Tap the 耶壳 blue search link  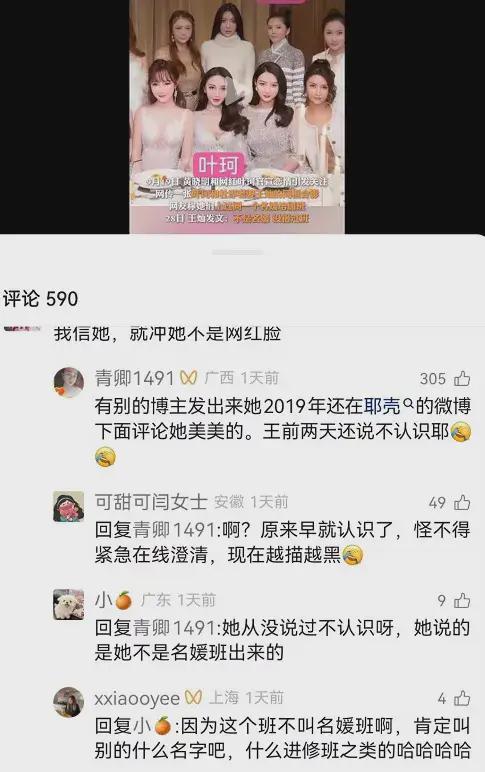(382, 406)
